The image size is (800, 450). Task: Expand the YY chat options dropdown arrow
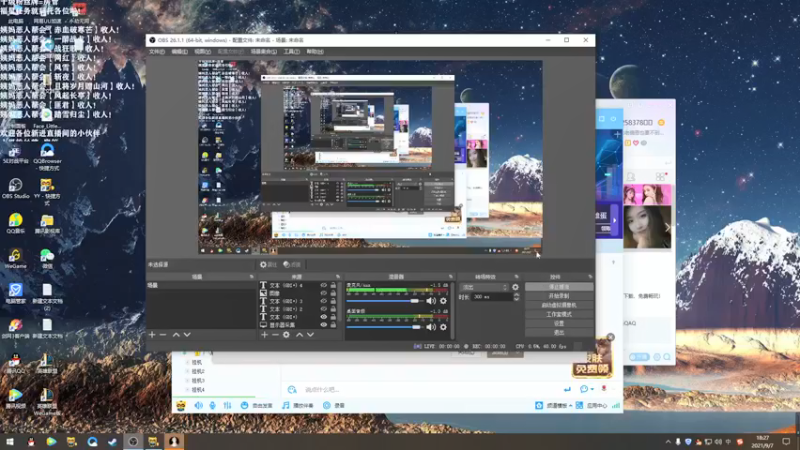592,389
